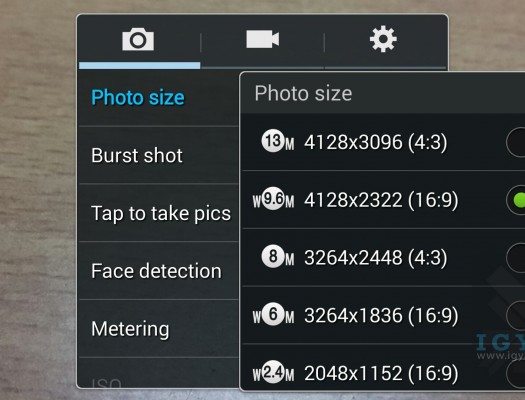Screen dimensions: 525x400
Task: Click the 8M resolution badge icon
Action: (277, 257)
